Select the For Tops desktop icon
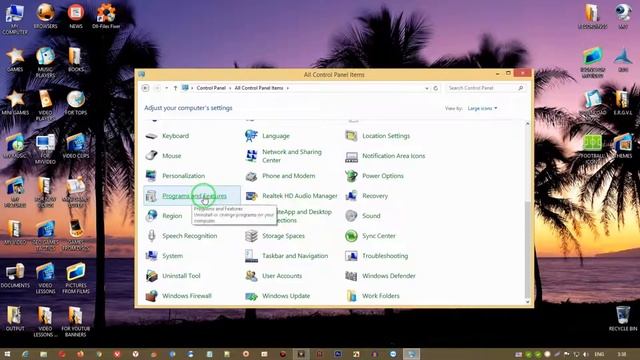Viewport: 640px width, 360px height. click(76, 103)
